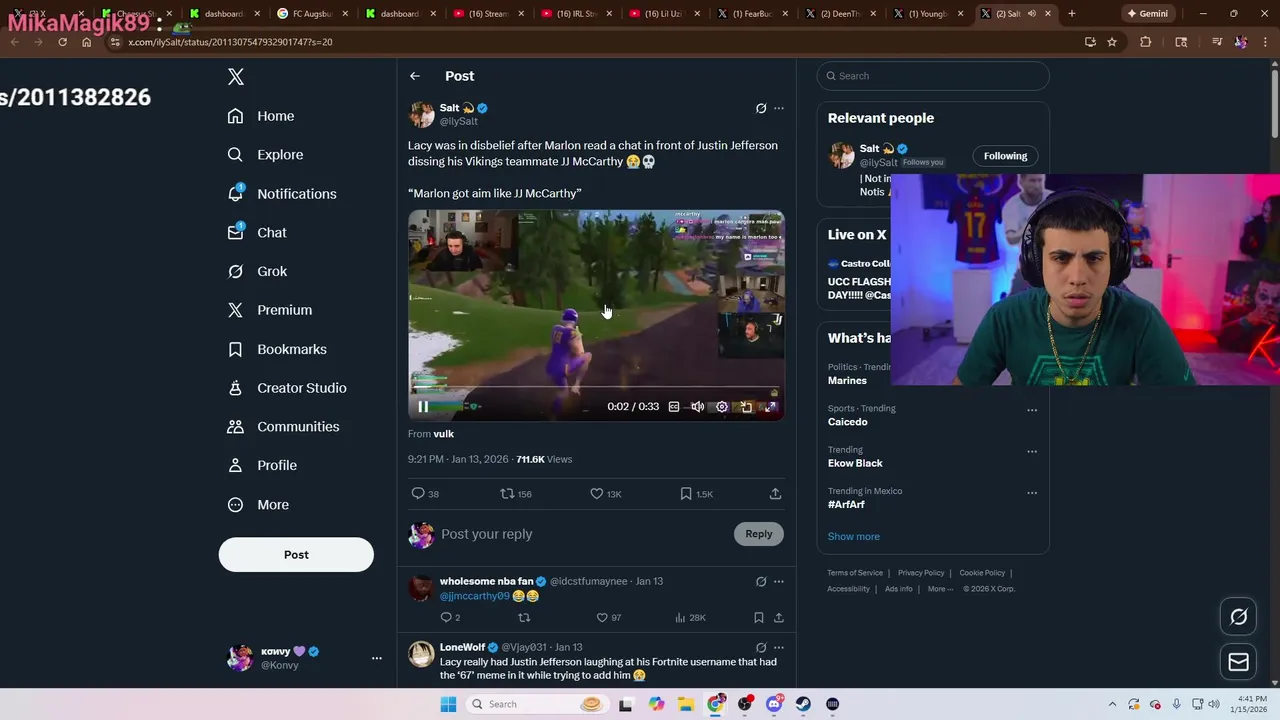Open account menu dots next to Konvy
1280x720 pixels.
(x=377, y=658)
